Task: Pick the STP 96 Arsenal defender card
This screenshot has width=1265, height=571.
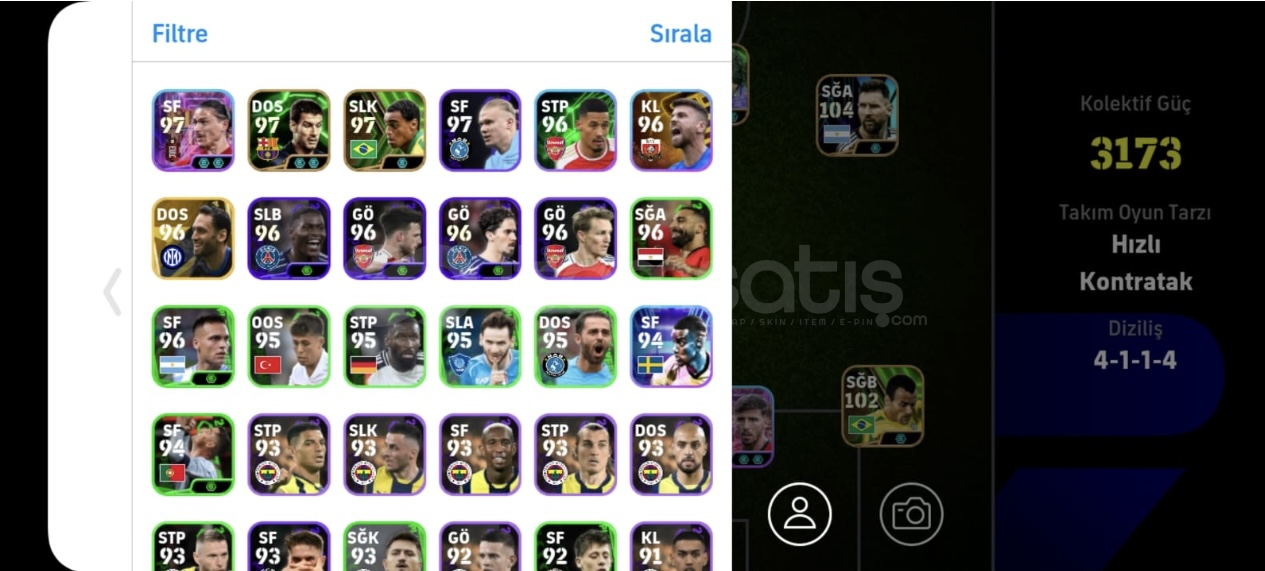Action: (x=575, y=130)
